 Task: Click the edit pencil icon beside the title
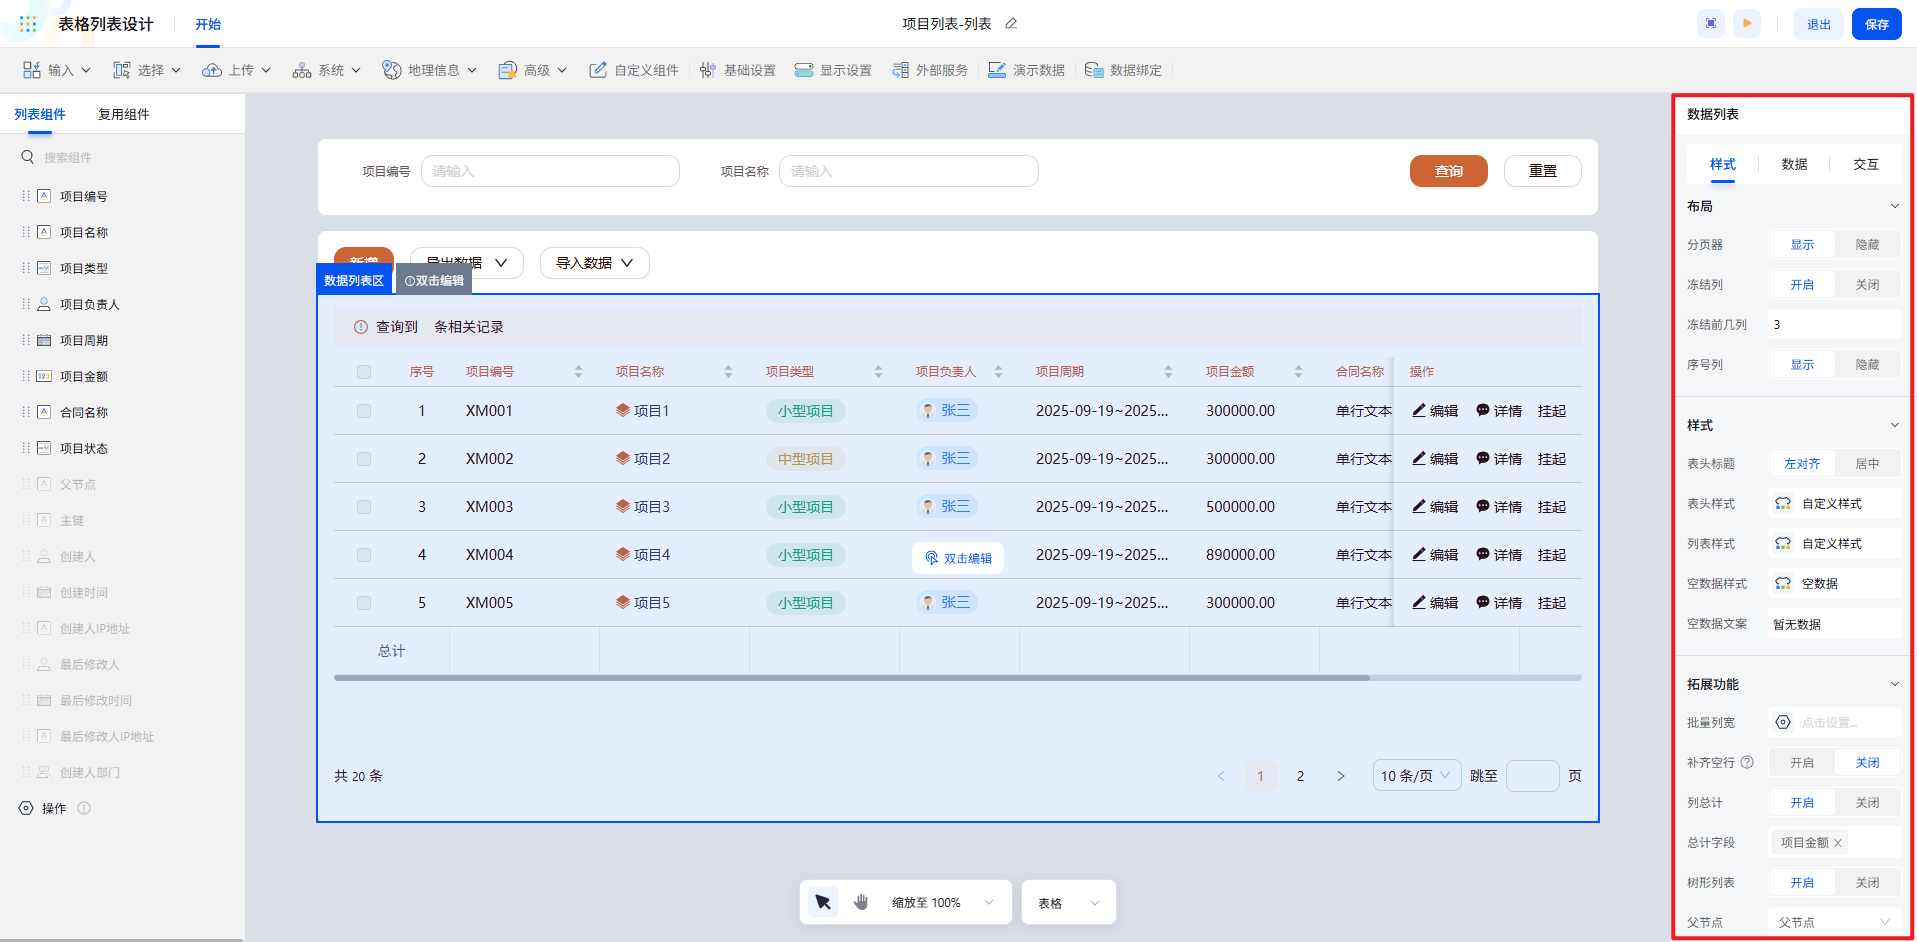tap(1011, 24)
